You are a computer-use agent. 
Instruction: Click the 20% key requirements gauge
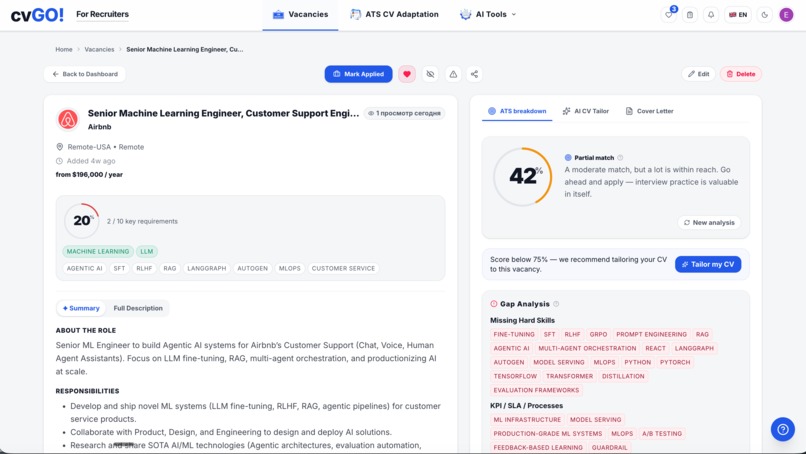click(x=82, y=221)
